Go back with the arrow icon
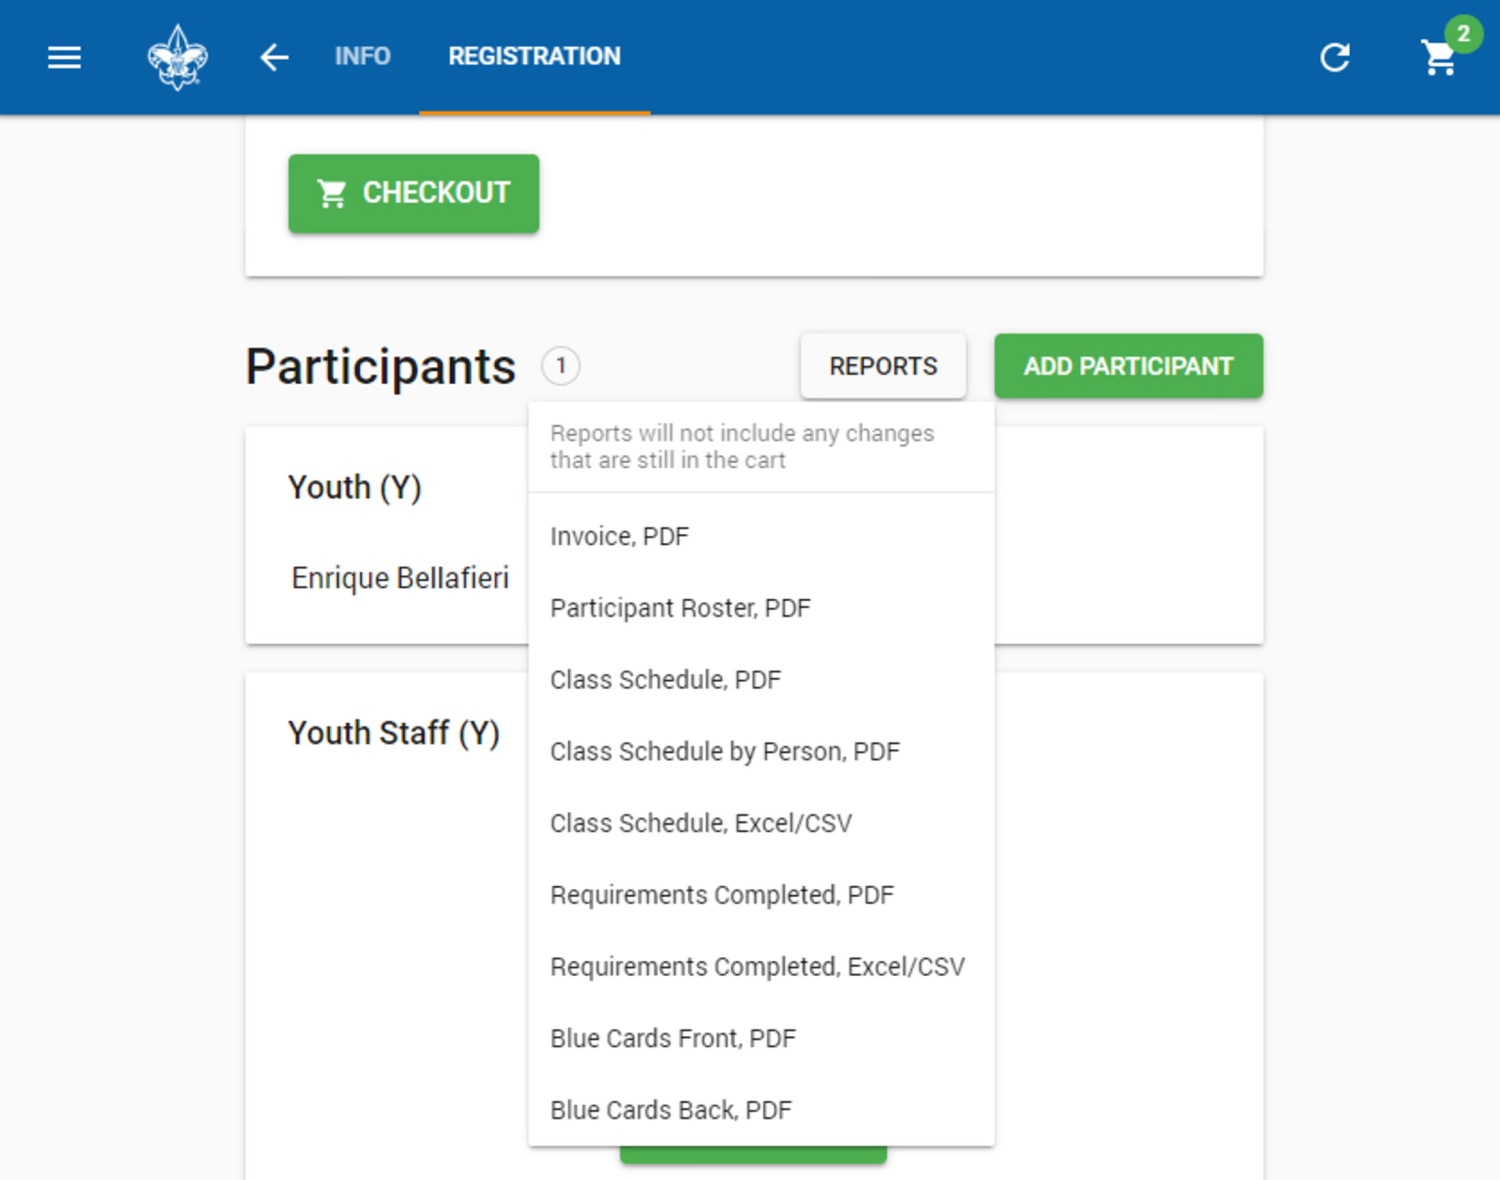Screen dimensions: 1500x1180 coord(274,57)
